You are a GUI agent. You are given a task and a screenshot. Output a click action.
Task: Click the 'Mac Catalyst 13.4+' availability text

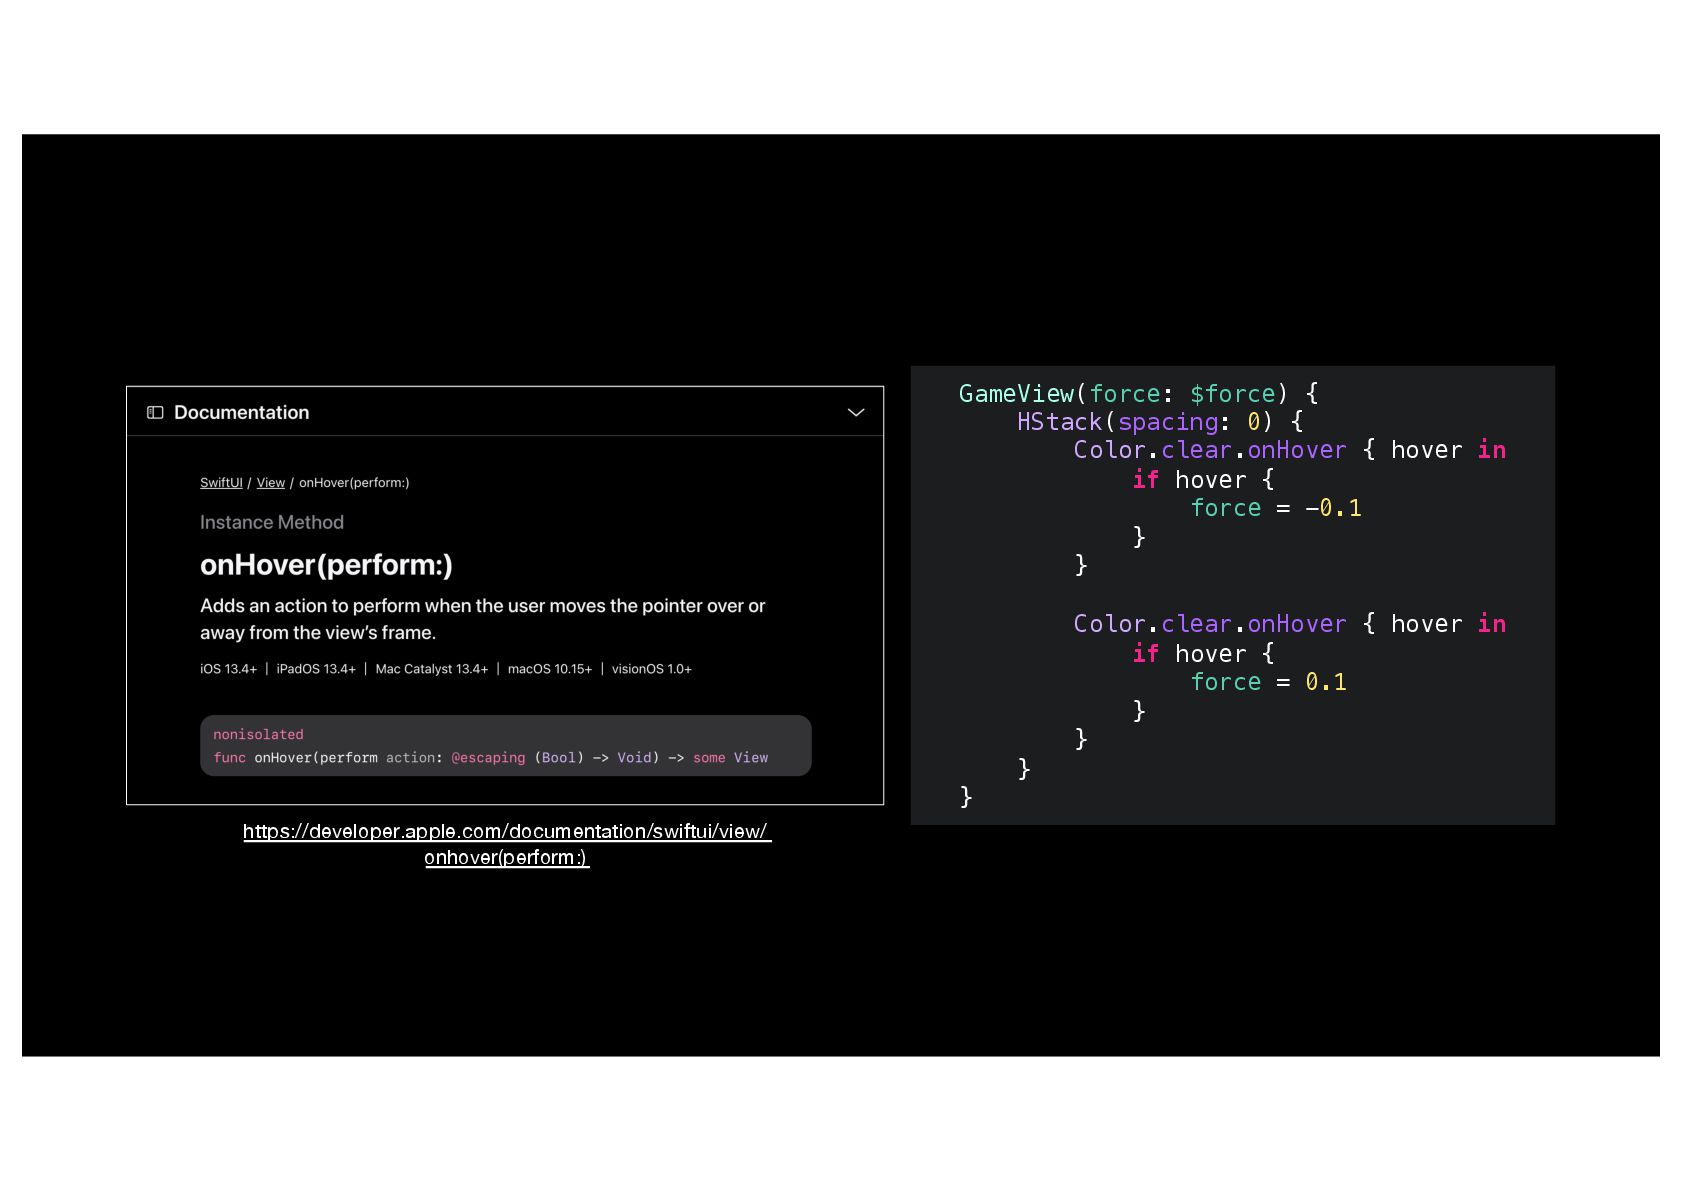pos(432,669)
